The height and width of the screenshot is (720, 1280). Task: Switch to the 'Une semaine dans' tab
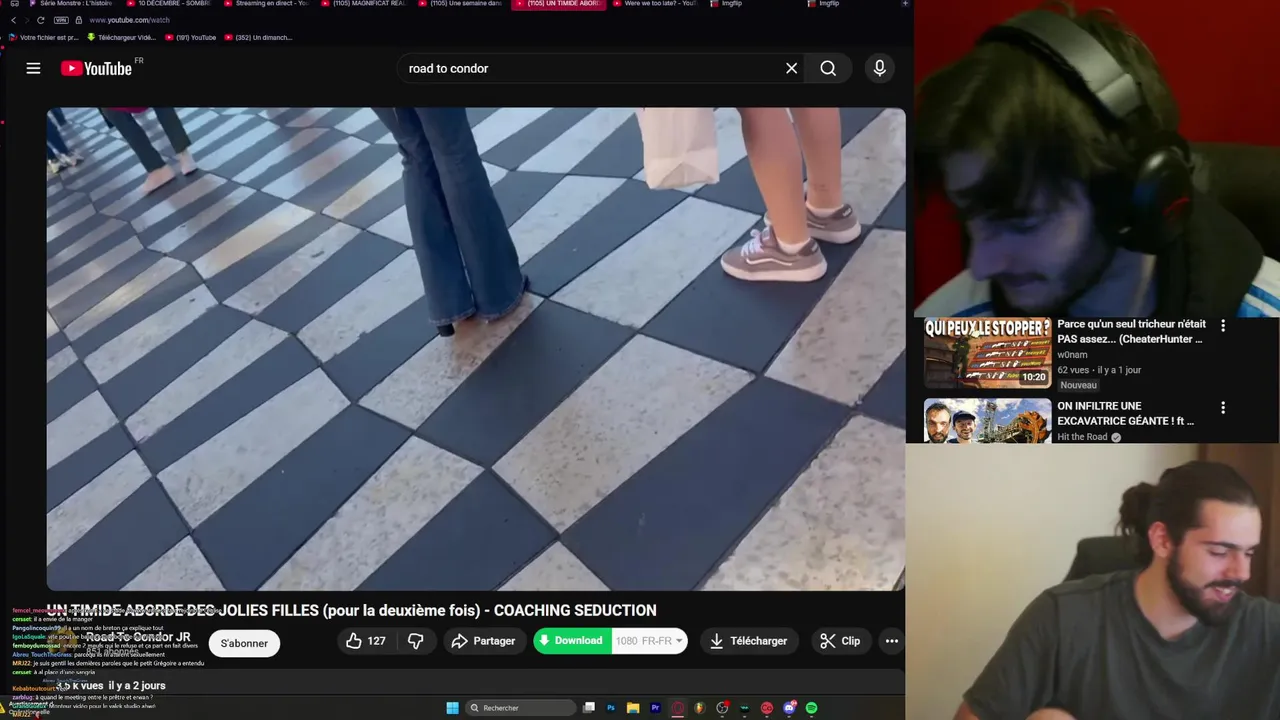click(460, 4)
